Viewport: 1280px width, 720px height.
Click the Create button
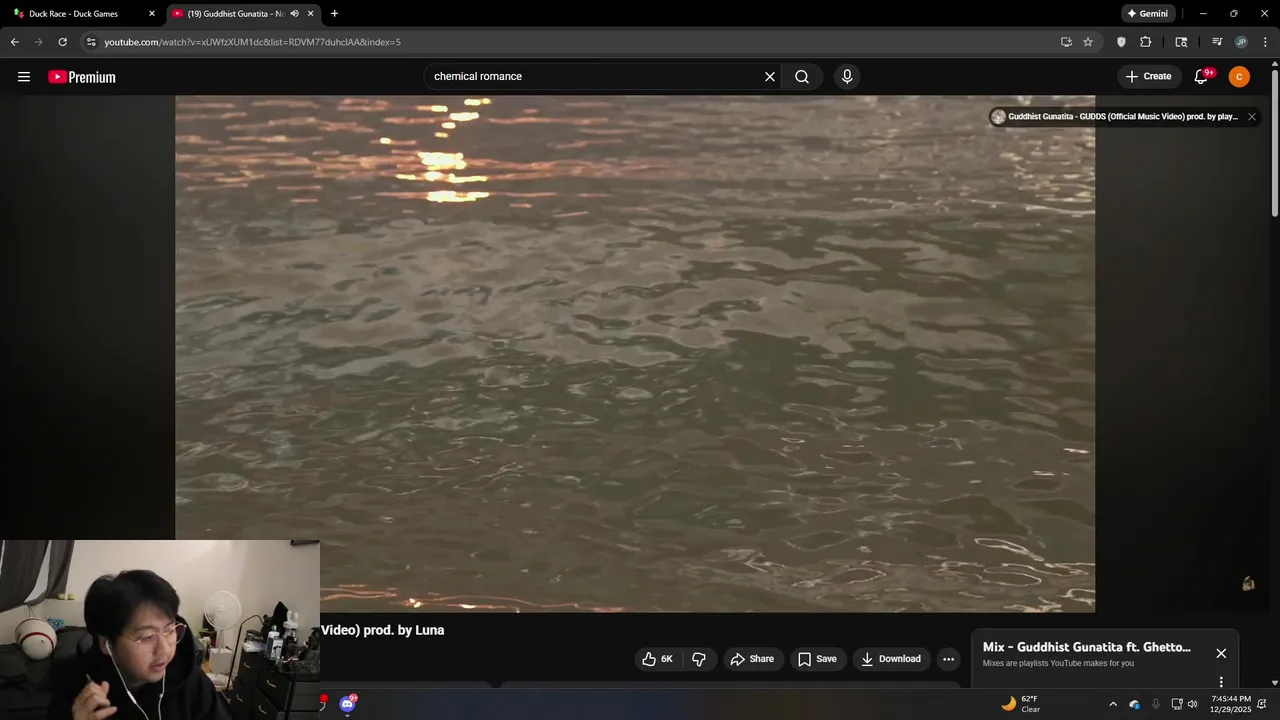pos(1148,77)
